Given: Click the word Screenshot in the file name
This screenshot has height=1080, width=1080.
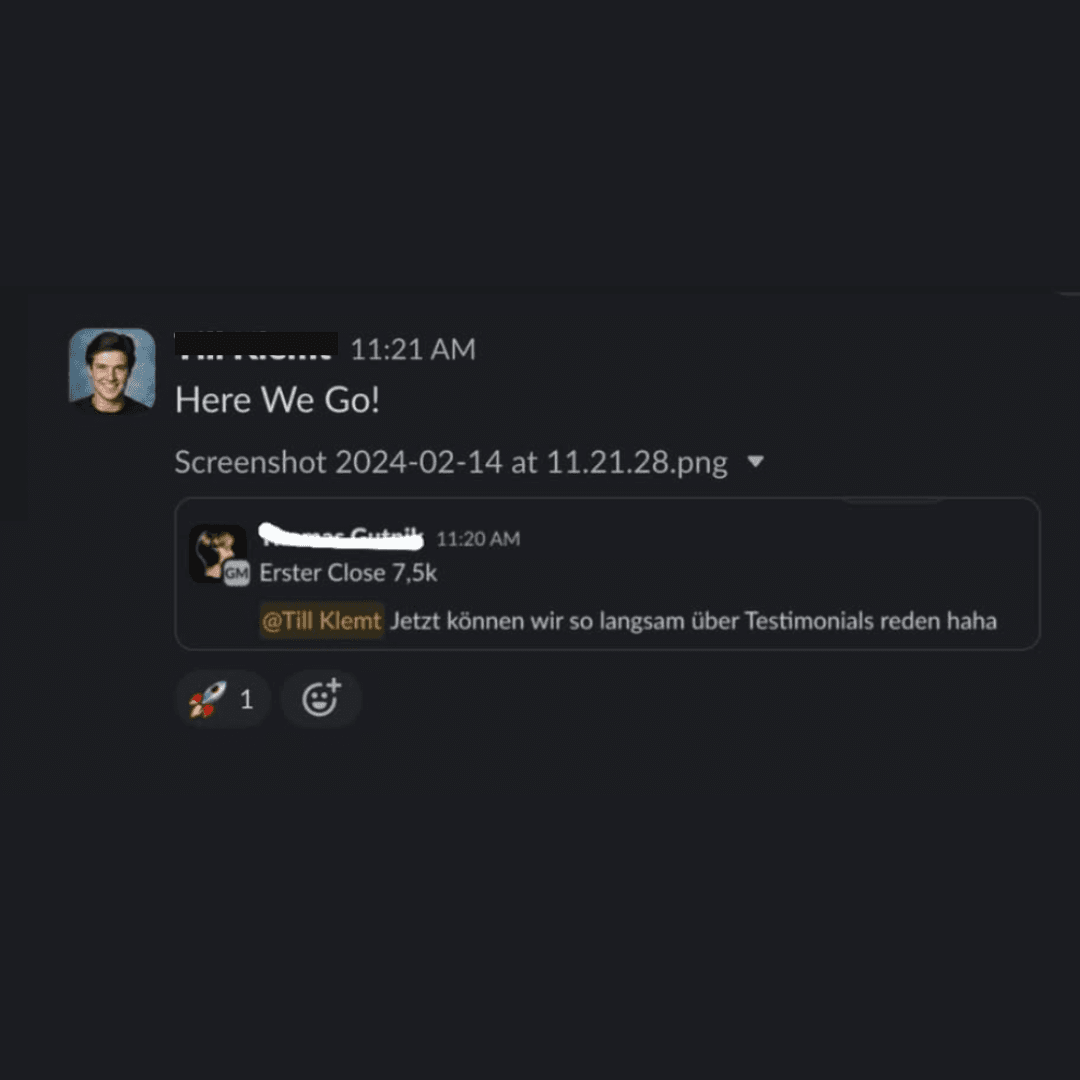Looking at the screenshot, I should [251, 461].
